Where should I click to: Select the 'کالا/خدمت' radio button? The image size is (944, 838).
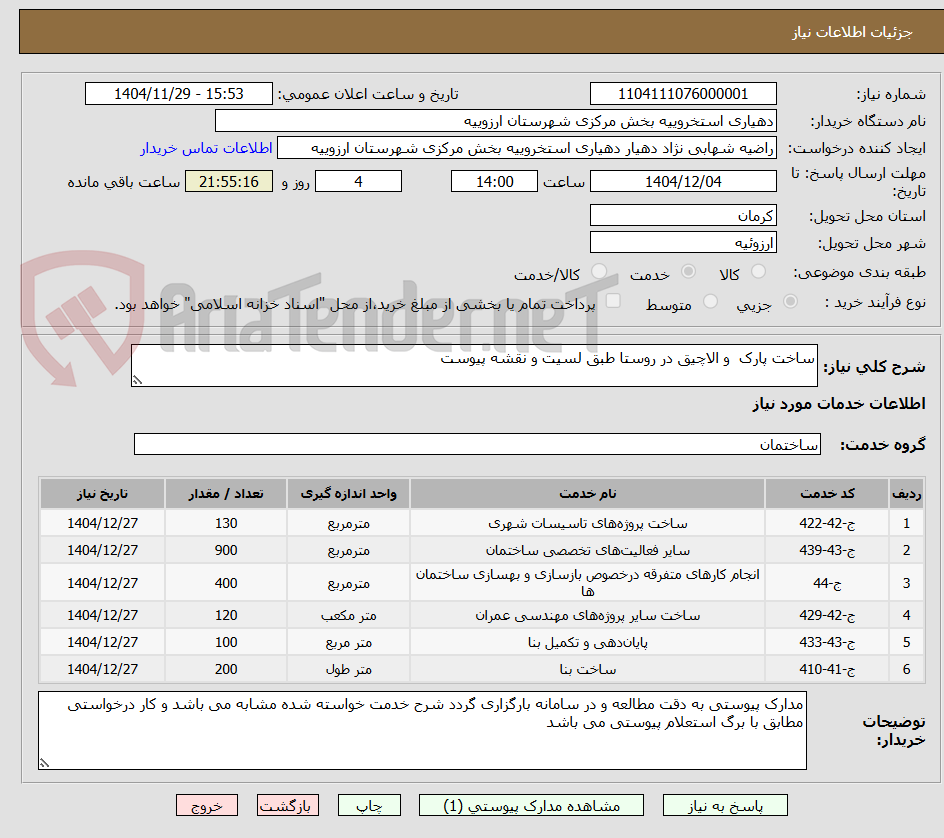(599, 272)
